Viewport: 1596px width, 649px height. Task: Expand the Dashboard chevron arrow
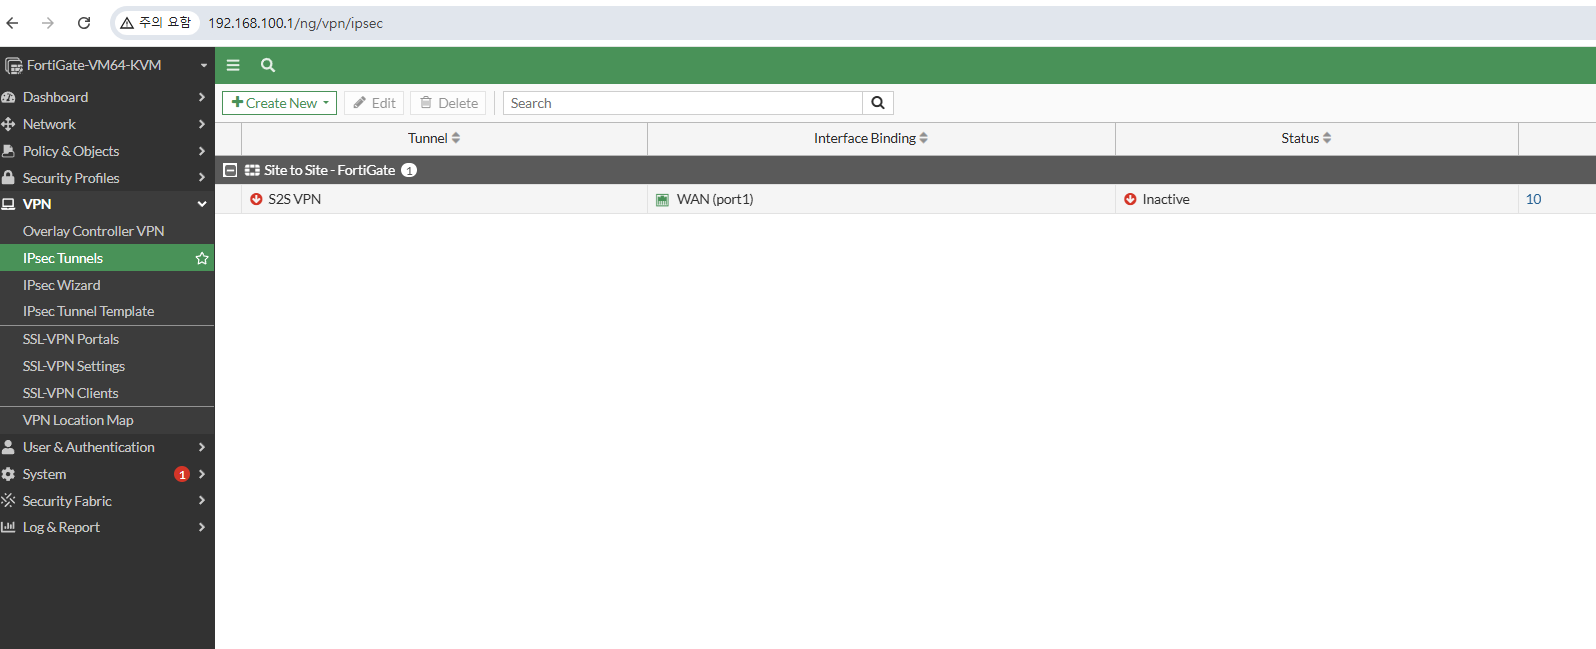coord(202,97)
